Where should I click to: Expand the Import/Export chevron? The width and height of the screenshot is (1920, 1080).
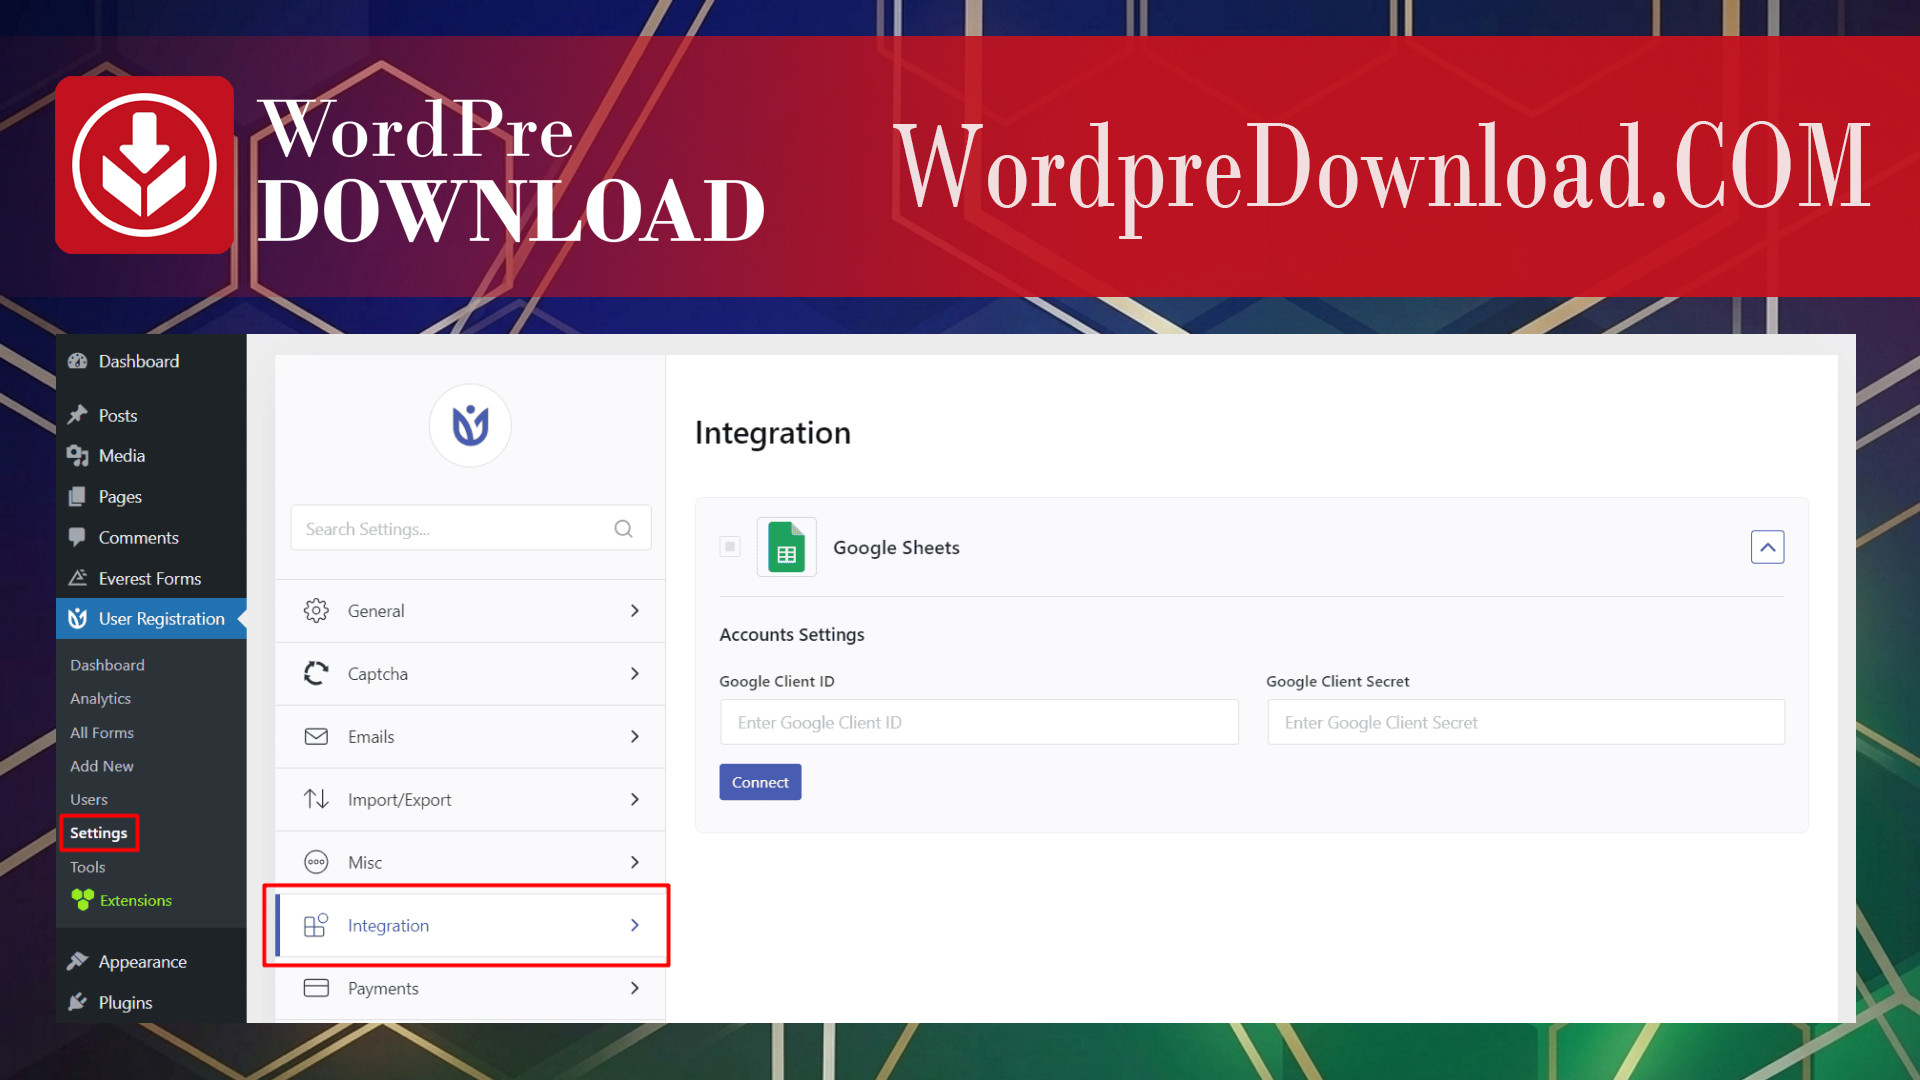point(635,799)
